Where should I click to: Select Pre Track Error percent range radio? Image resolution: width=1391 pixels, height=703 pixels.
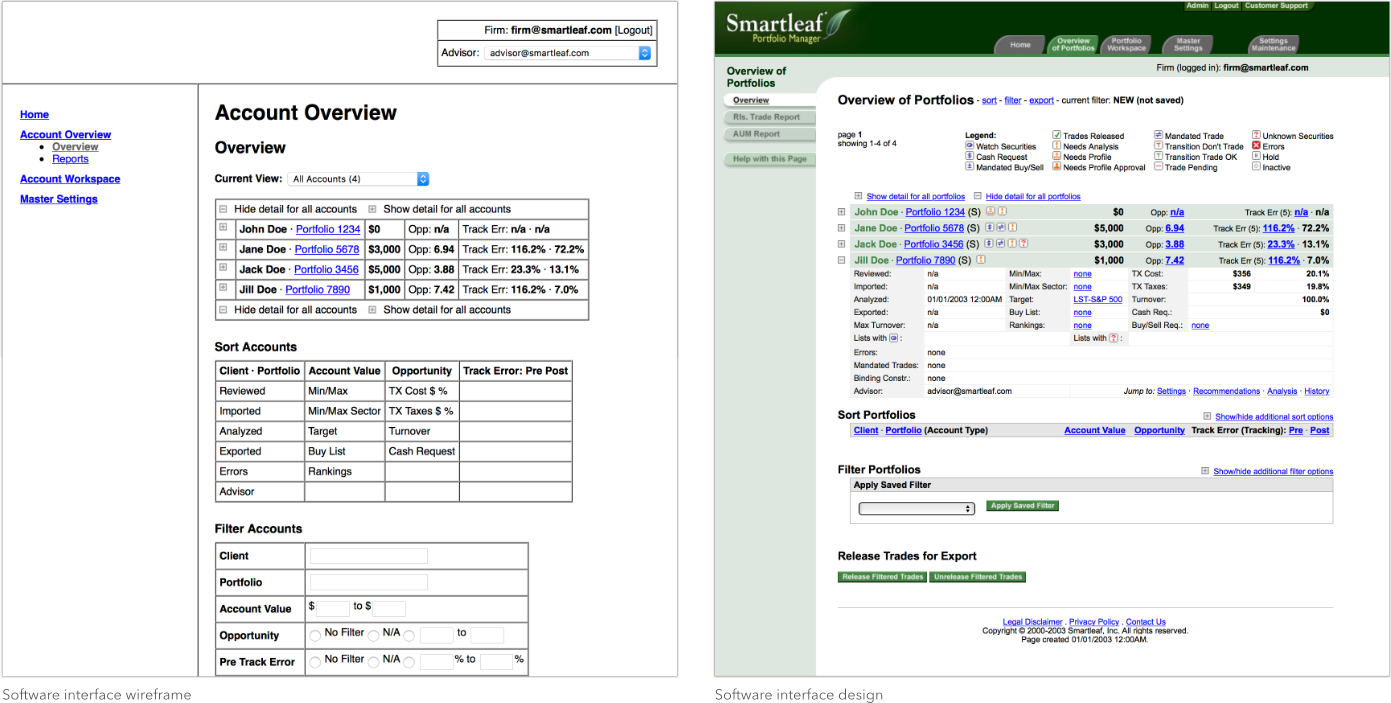click(x=409, y=662)
